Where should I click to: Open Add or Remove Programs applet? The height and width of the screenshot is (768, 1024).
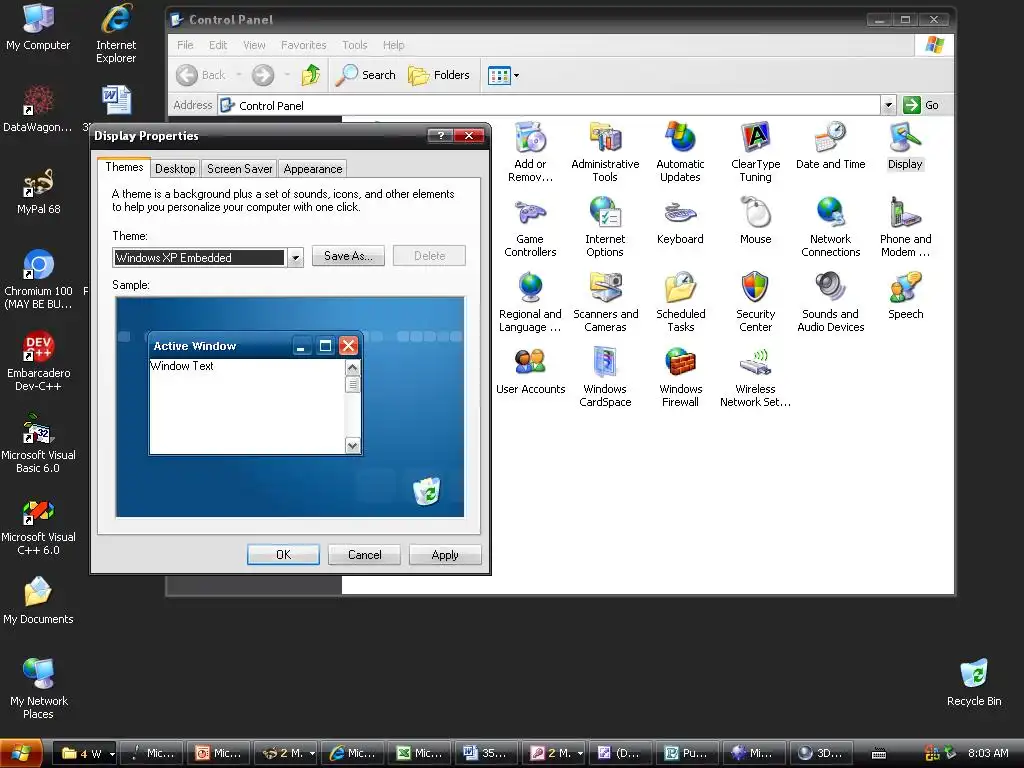tap(530, 152)
